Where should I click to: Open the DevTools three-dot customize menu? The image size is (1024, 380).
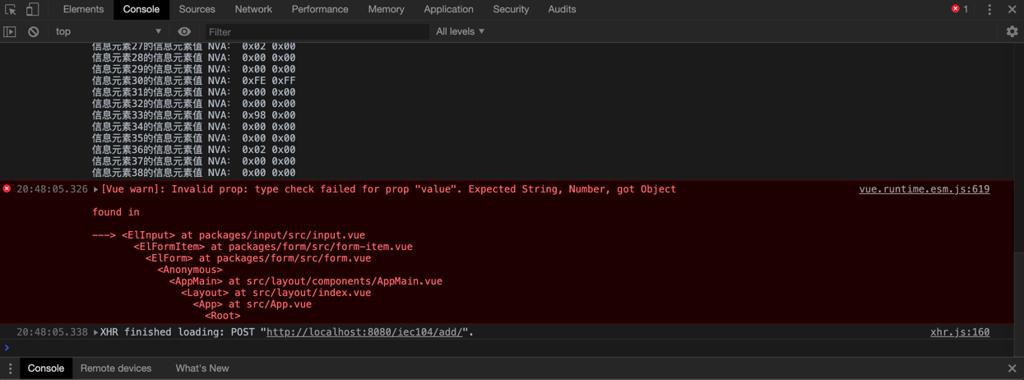coord(989,9)
